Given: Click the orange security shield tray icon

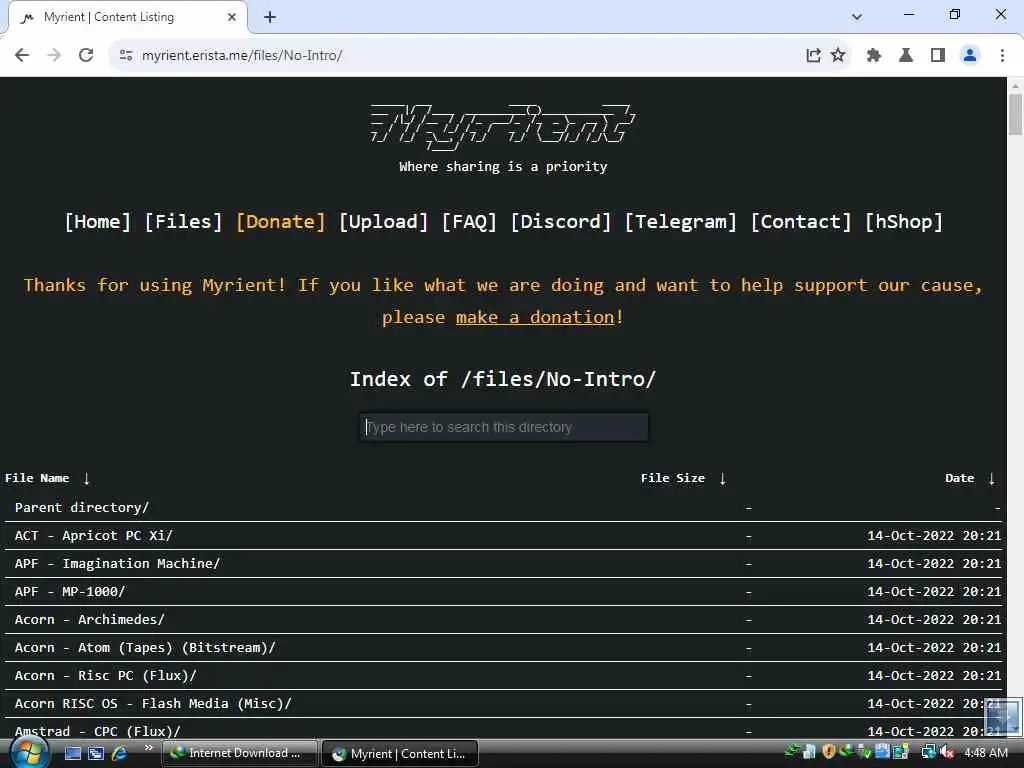Looking at the screenshot, I should tap(829, 752).
